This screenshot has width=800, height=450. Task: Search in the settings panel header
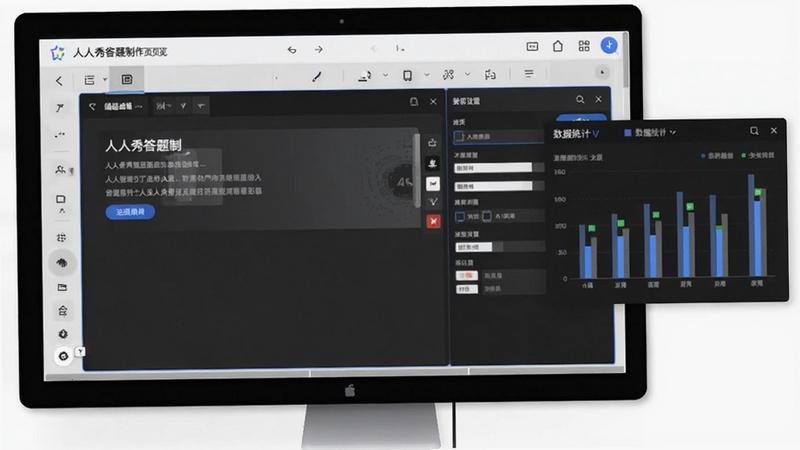pos(580,99)
